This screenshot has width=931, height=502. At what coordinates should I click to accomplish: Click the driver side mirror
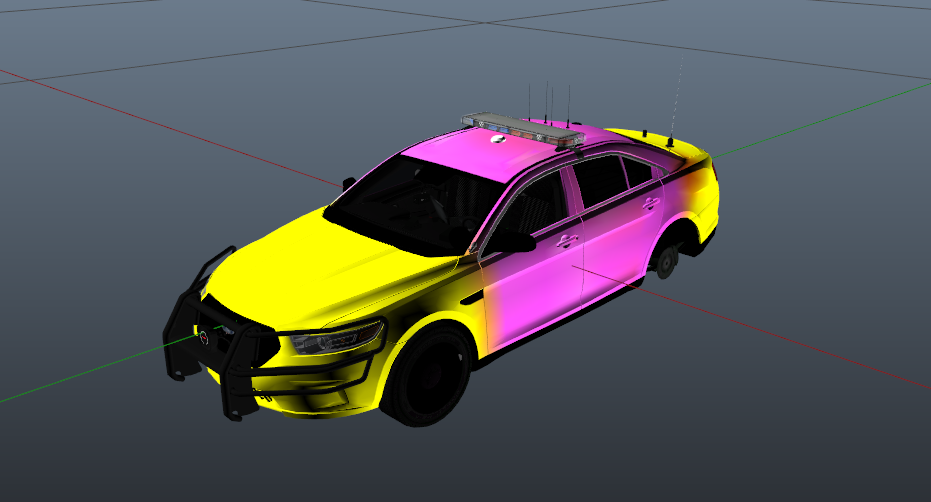(509, 241)
